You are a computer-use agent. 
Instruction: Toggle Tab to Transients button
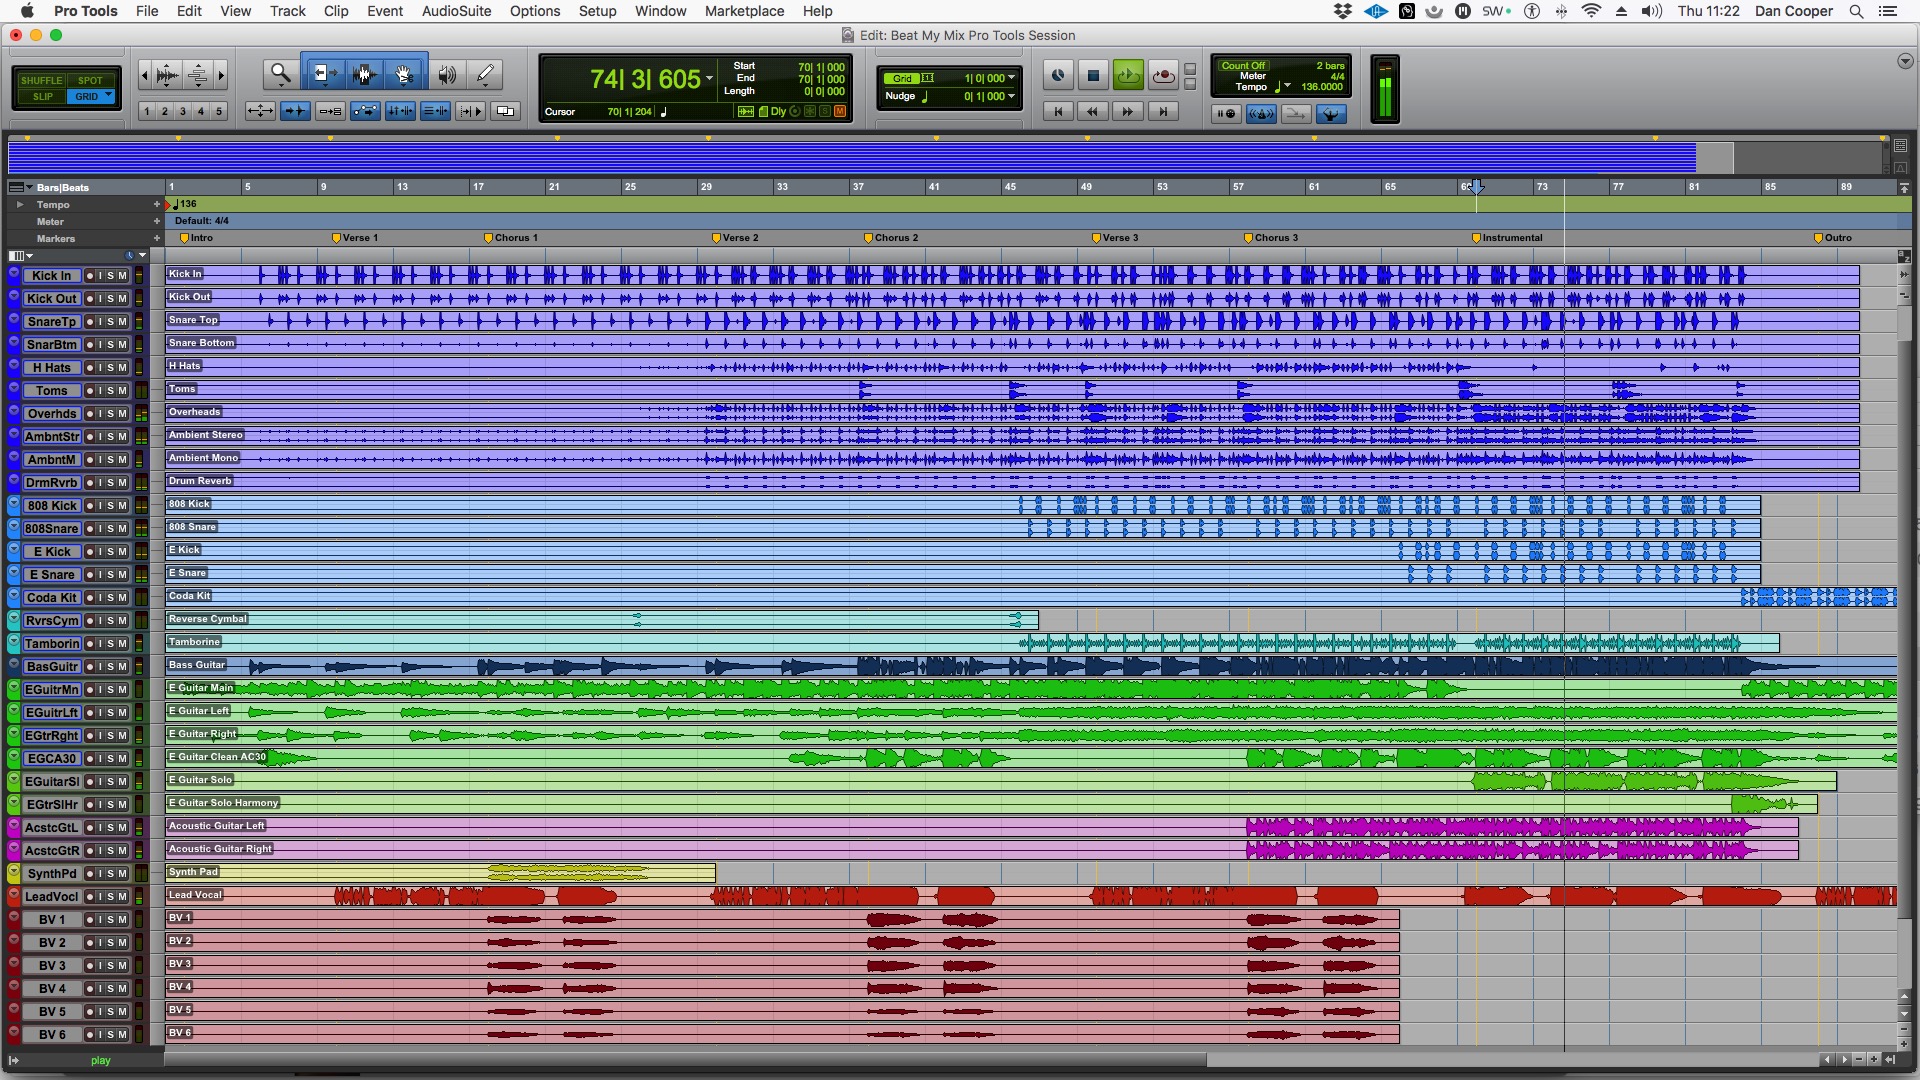coord(295,111)
